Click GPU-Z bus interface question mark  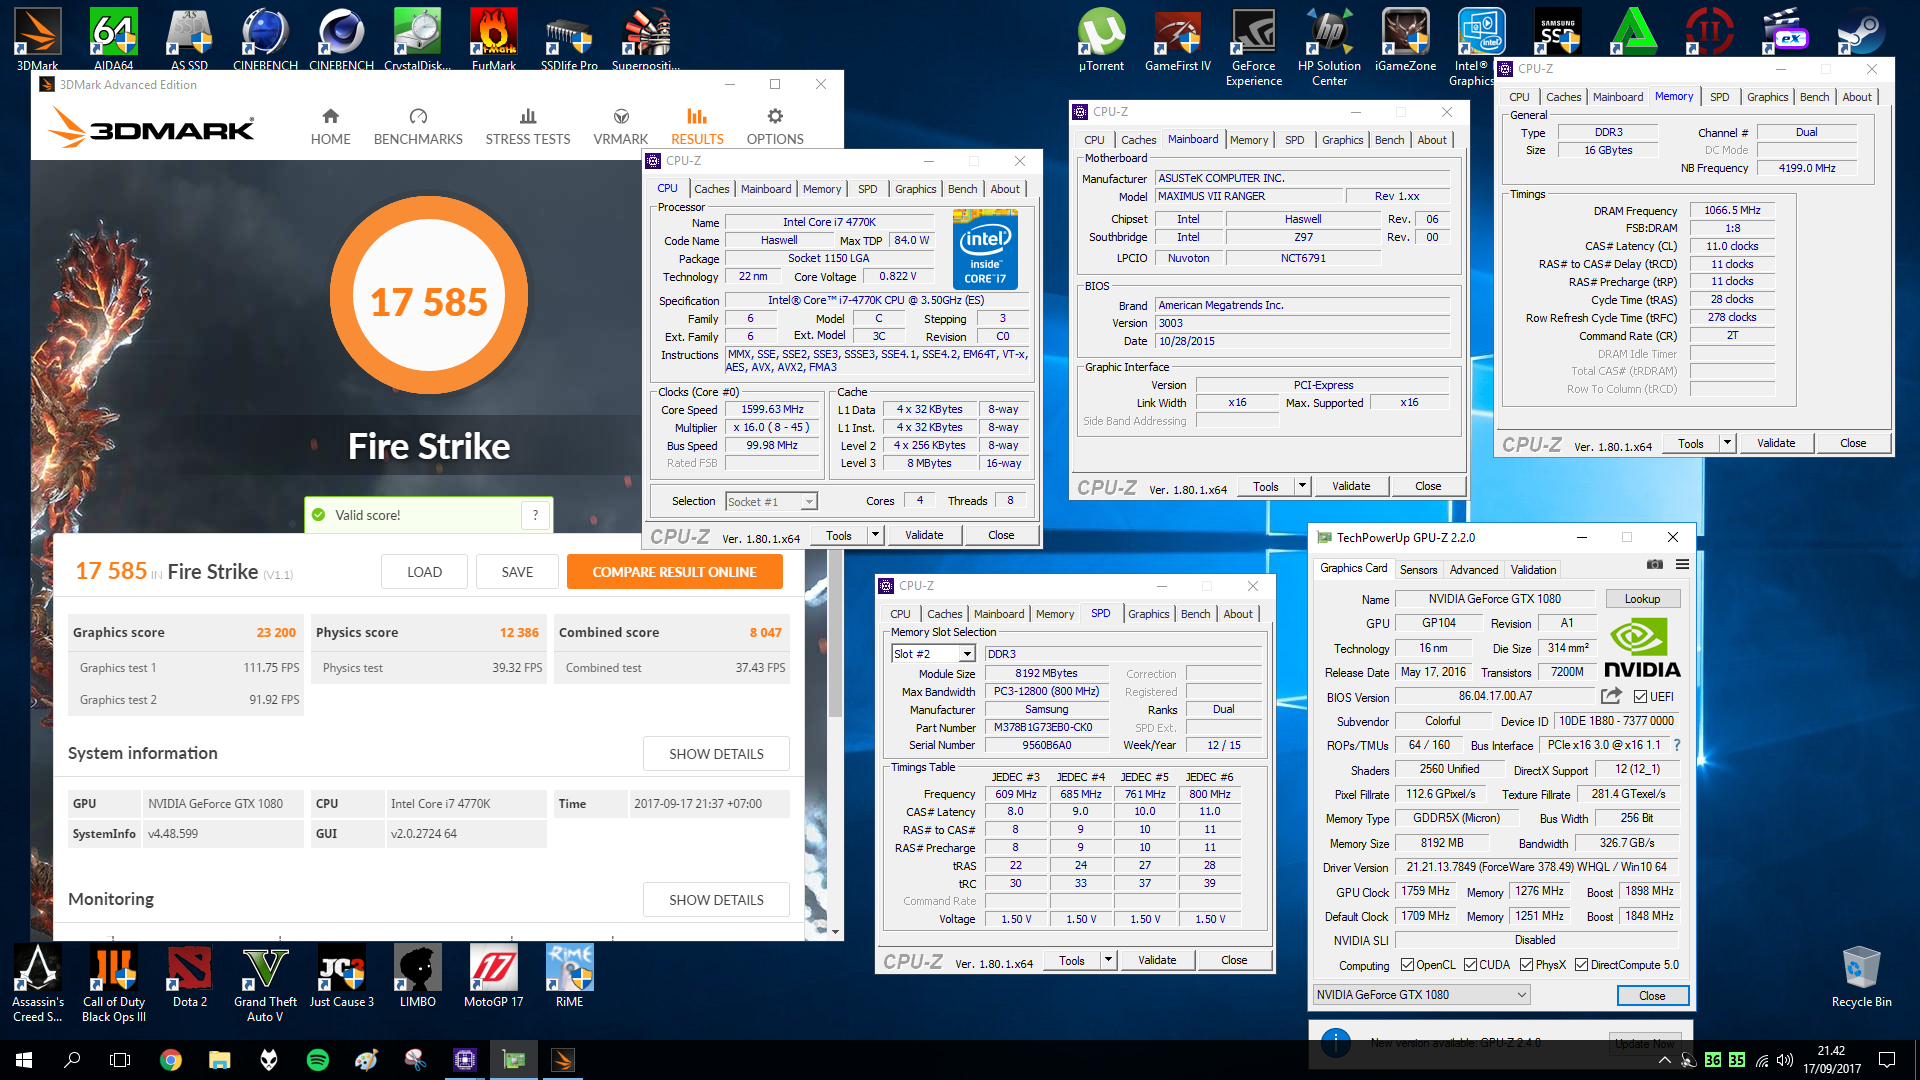pyautogui.click(x=1677, y=745)
